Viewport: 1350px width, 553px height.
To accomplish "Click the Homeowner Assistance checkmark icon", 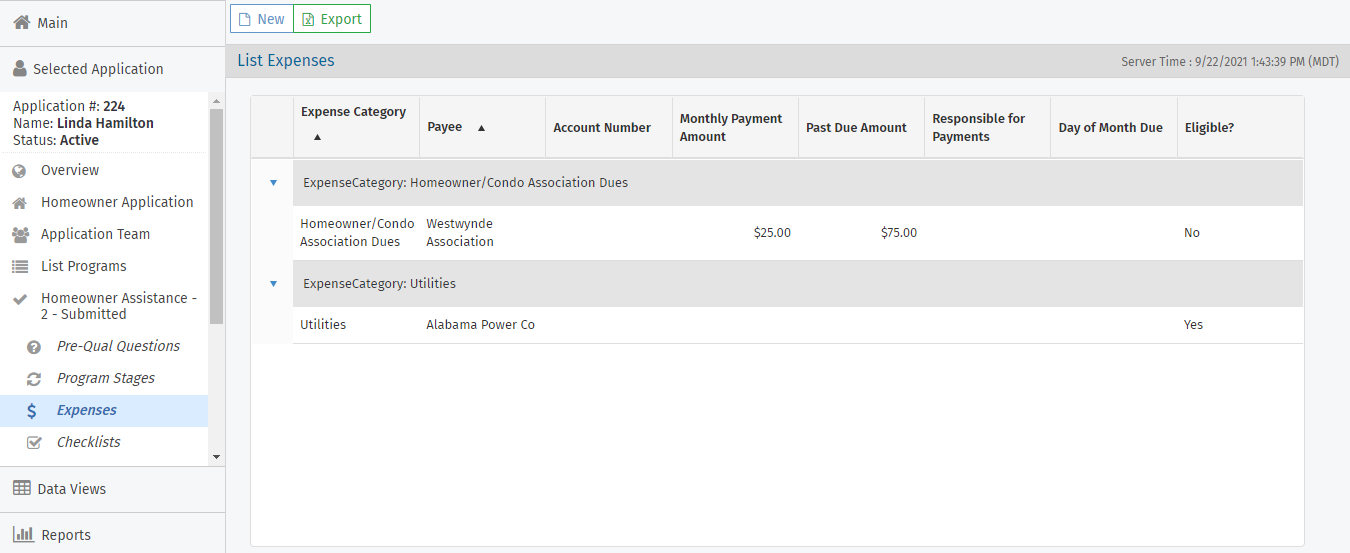I will tap(20, 299).
